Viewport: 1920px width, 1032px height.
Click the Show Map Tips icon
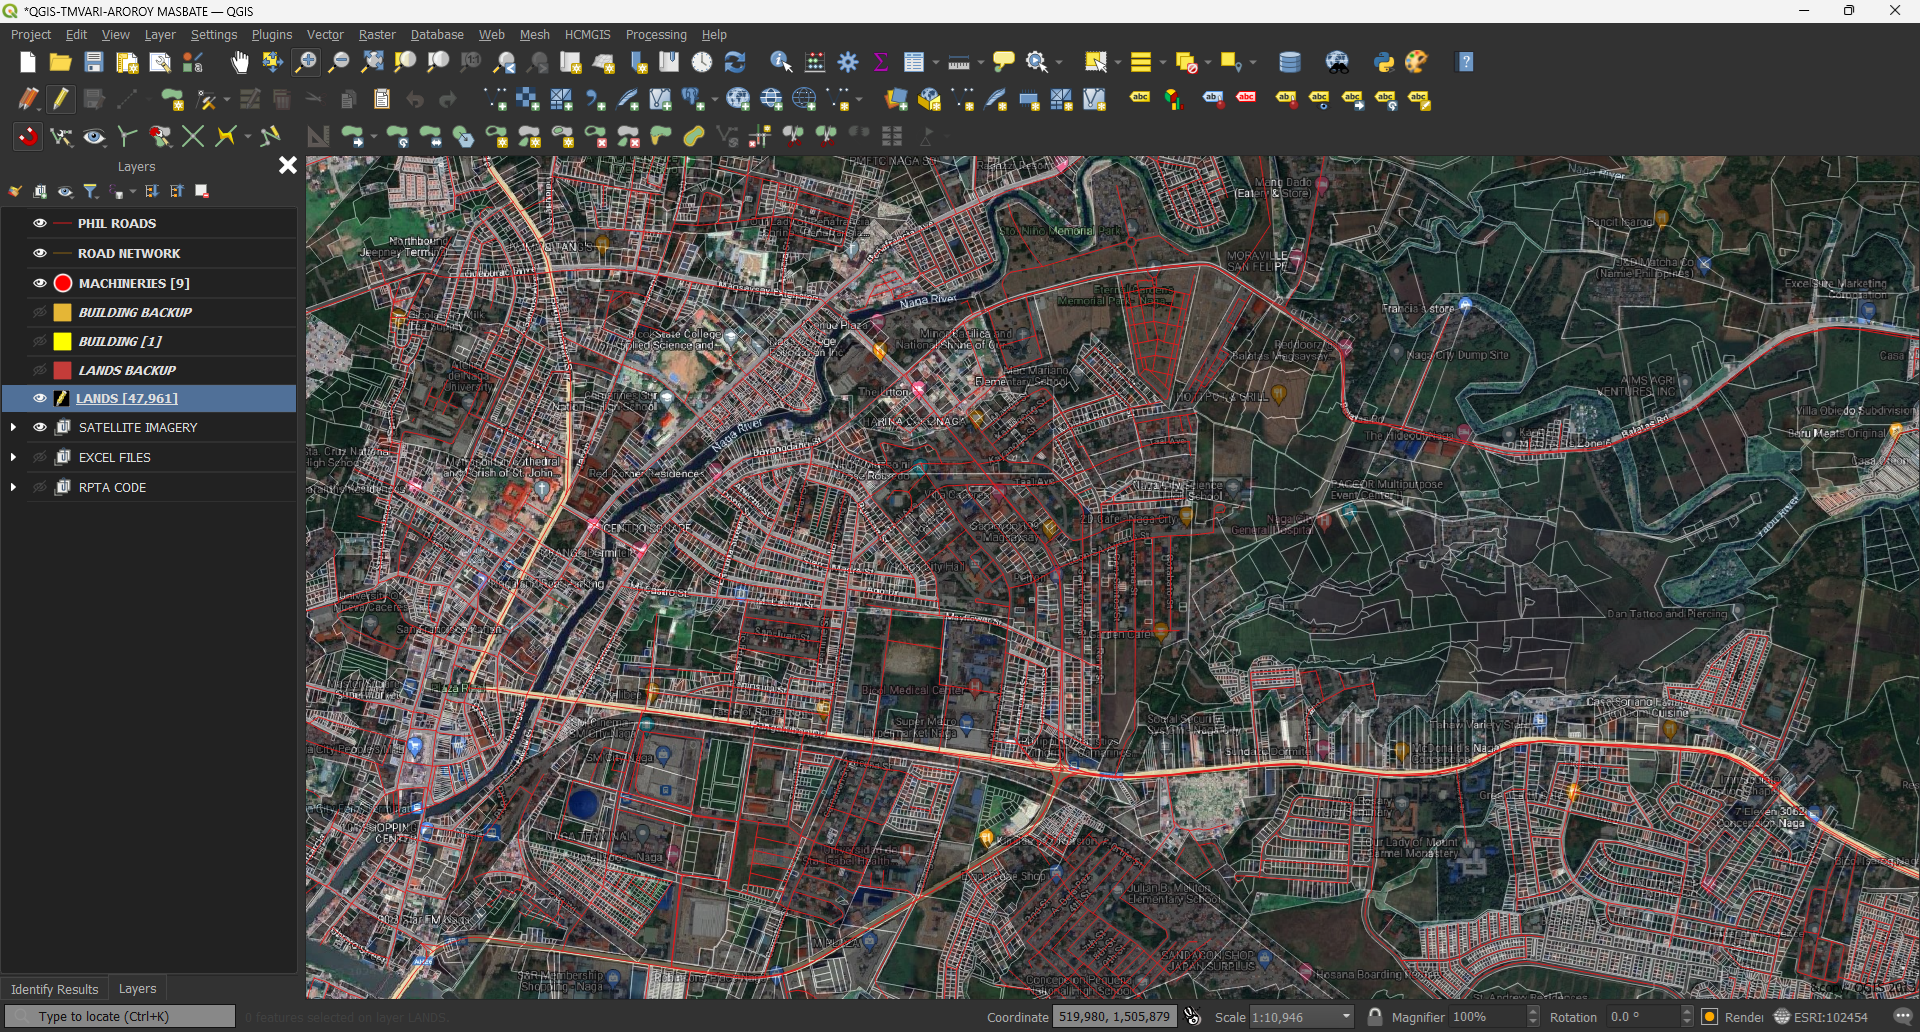pyautogui.click(x=1003, y=62)
